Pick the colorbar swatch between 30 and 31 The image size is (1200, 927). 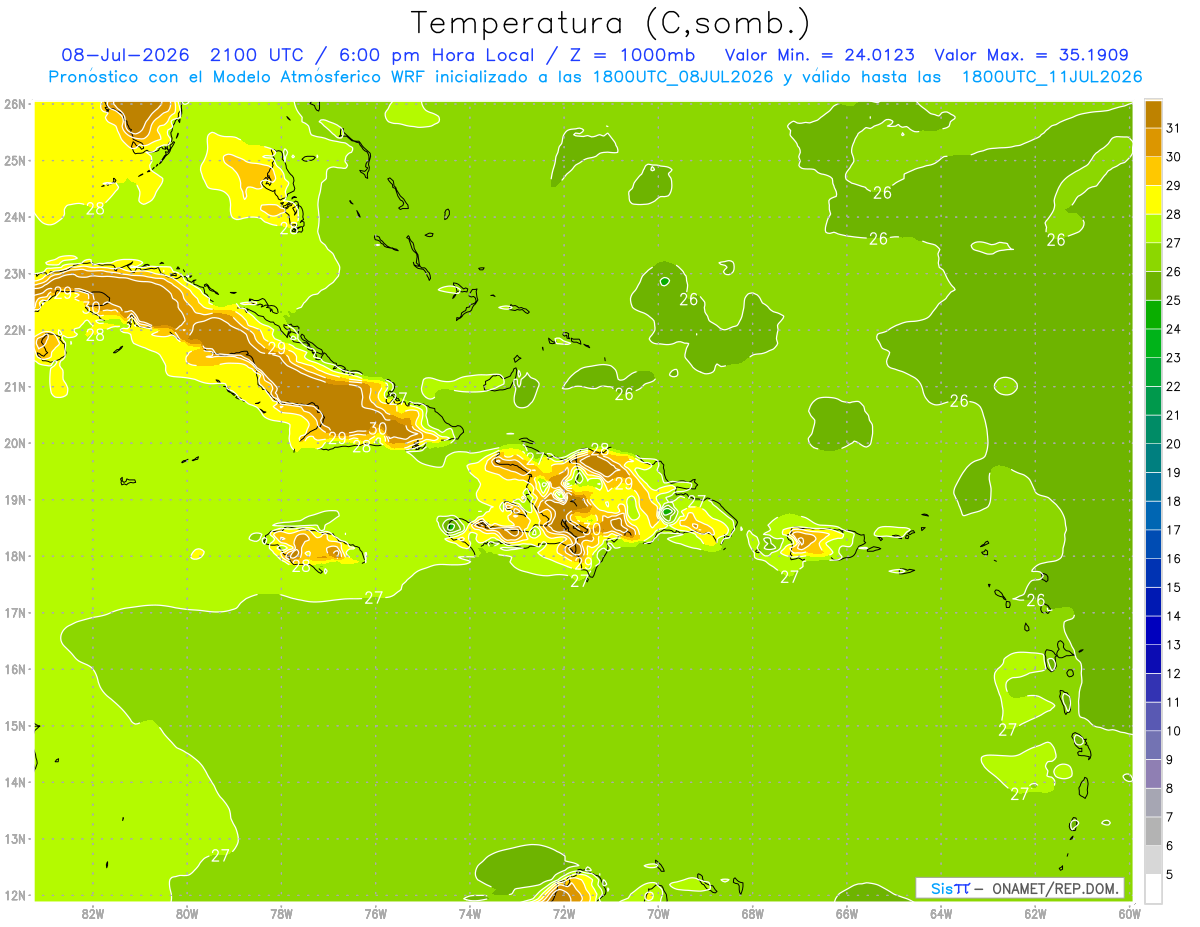[x=1153, y=143]
